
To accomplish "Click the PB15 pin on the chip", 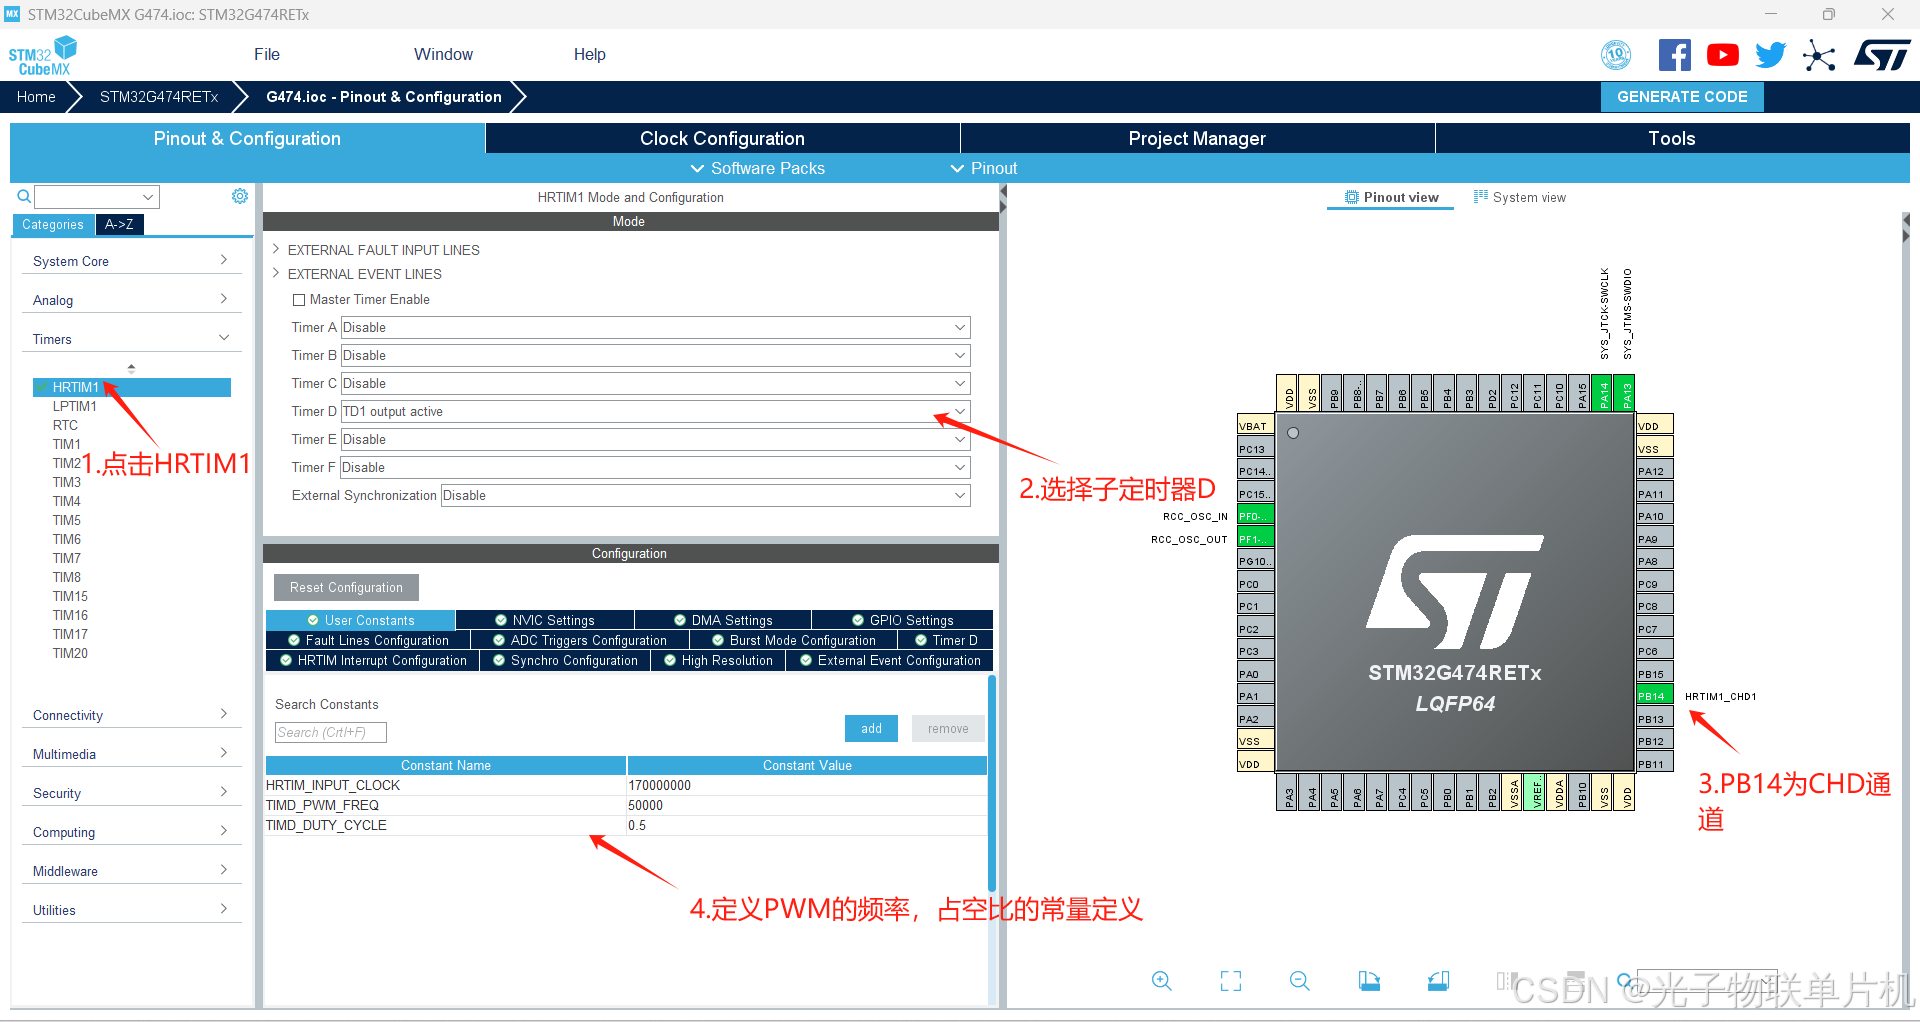I will (1654, 674).
